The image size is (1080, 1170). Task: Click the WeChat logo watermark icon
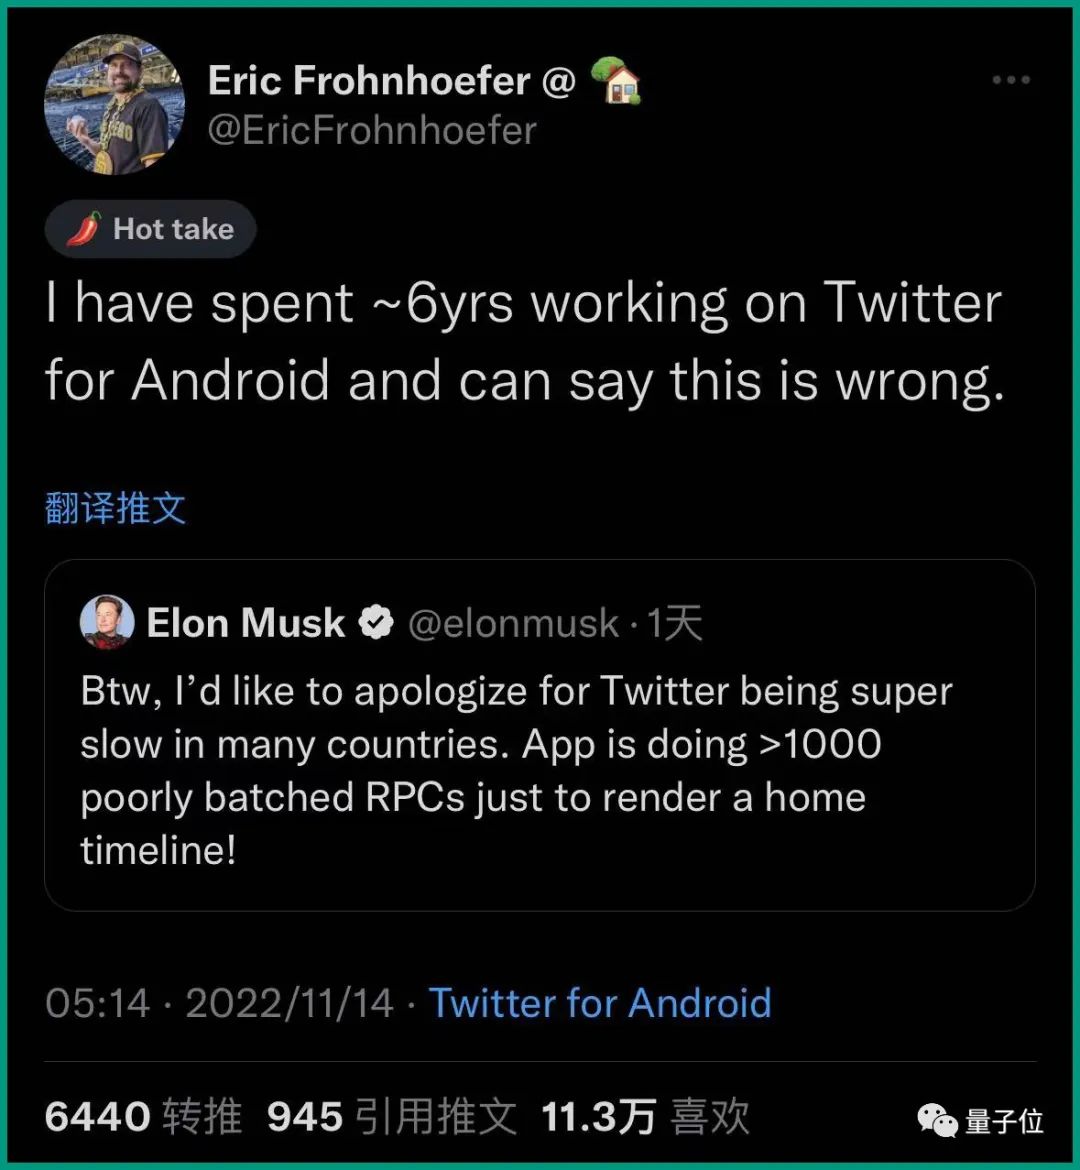click(938, 1120)
